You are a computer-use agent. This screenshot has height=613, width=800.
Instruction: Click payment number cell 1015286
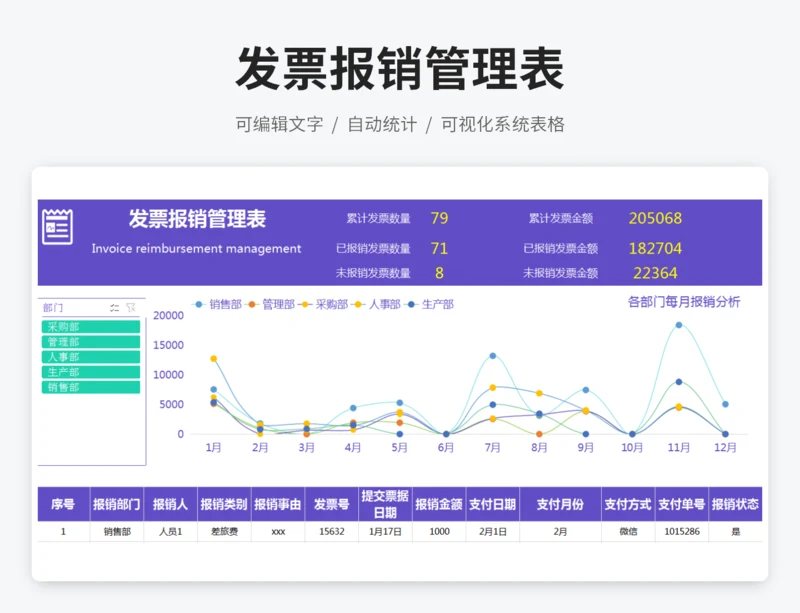pyautogui.click(x=682, y=531)
